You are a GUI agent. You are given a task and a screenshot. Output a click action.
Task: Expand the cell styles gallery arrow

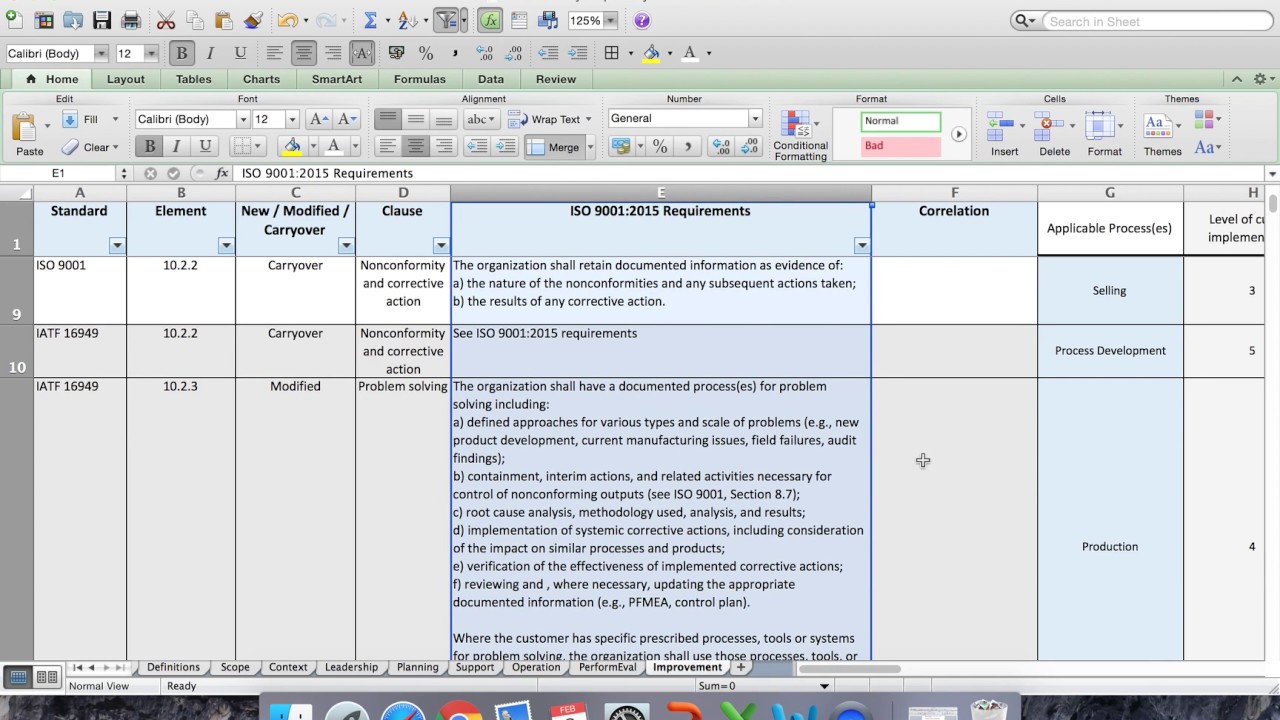coord(959,134)
